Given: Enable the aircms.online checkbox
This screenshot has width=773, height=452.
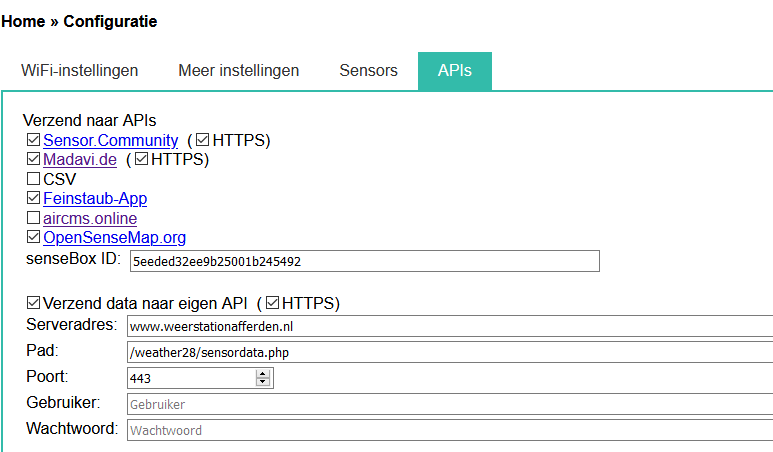Looking at the screenshot, I should coord(34,218).
